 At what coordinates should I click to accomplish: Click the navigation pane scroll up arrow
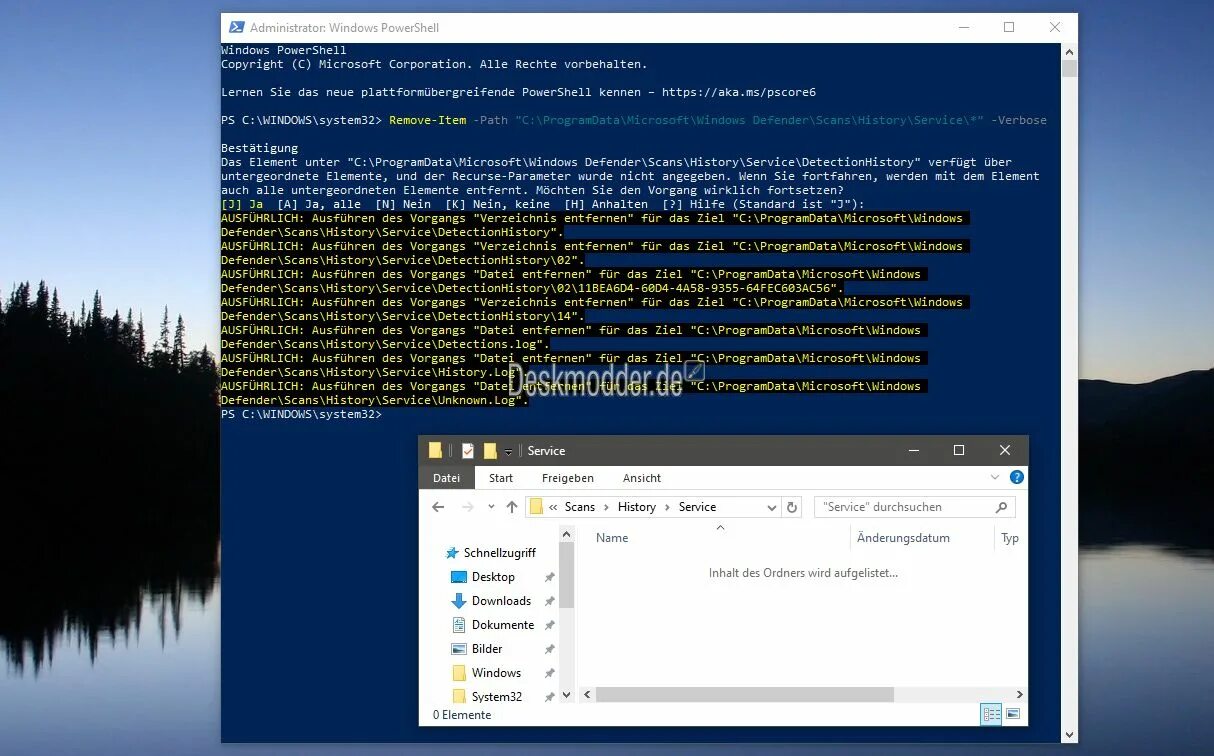point(567,536)
